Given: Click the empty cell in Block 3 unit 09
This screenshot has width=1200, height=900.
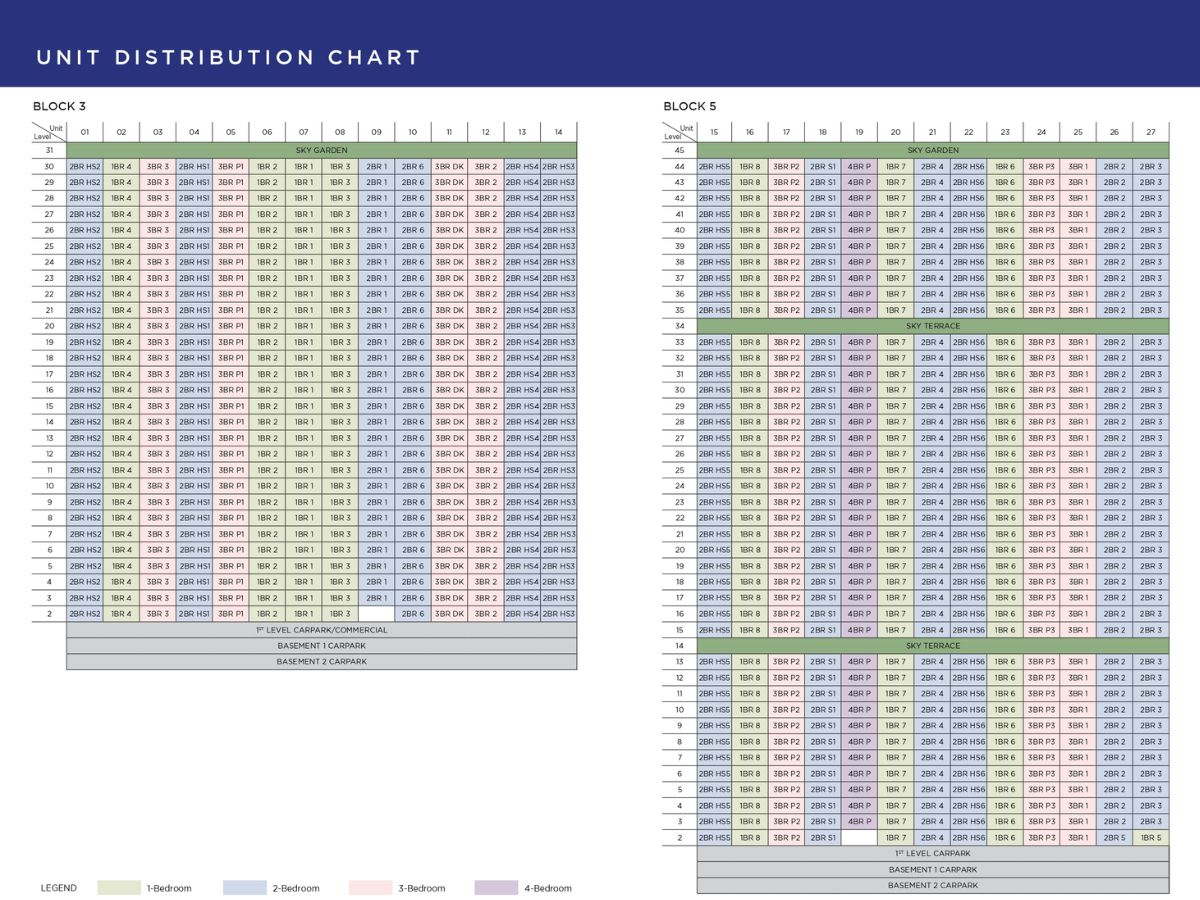Looking at the screenshot, I should coord(376,614).
